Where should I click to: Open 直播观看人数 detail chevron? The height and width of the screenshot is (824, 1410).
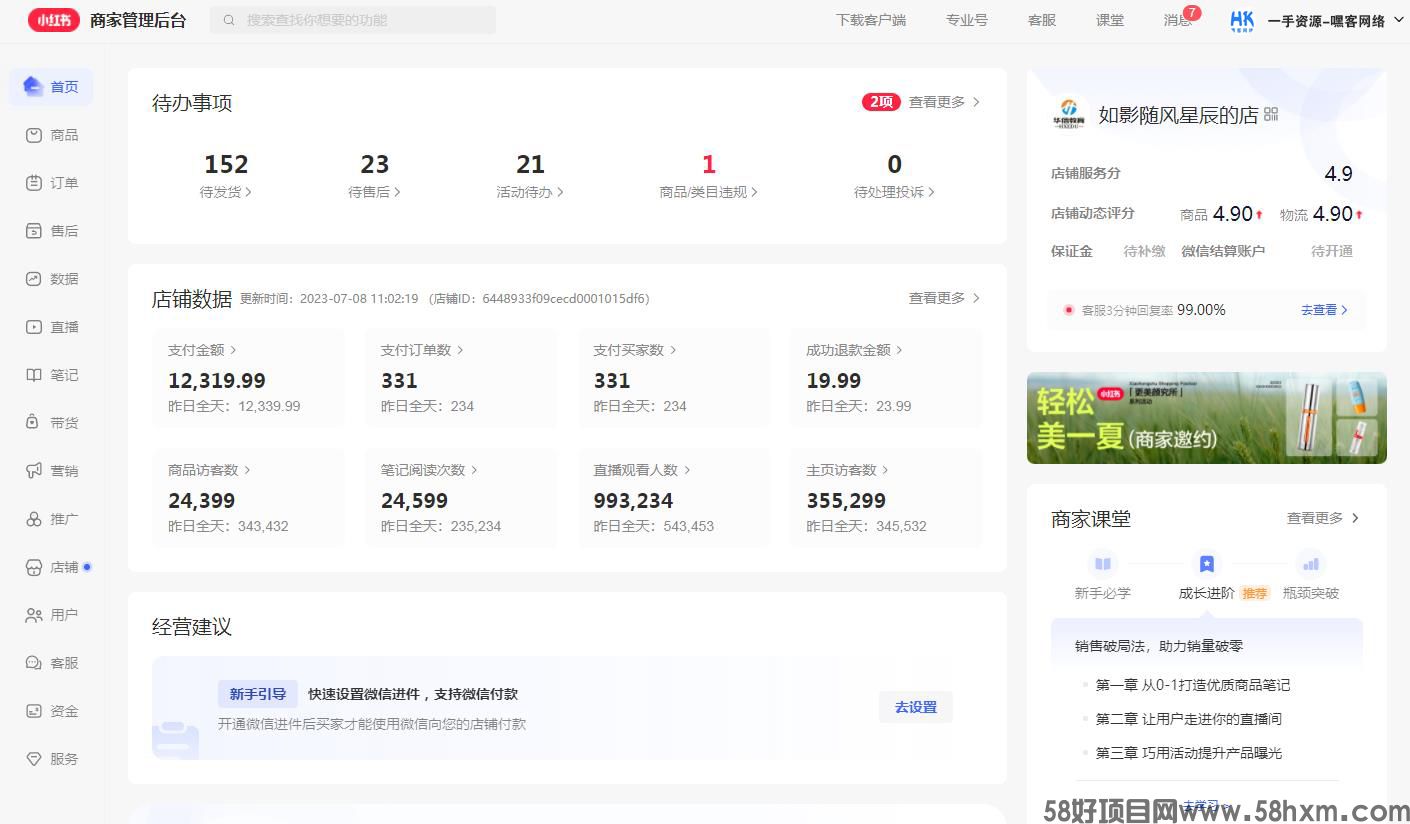[x=687, y=470]
